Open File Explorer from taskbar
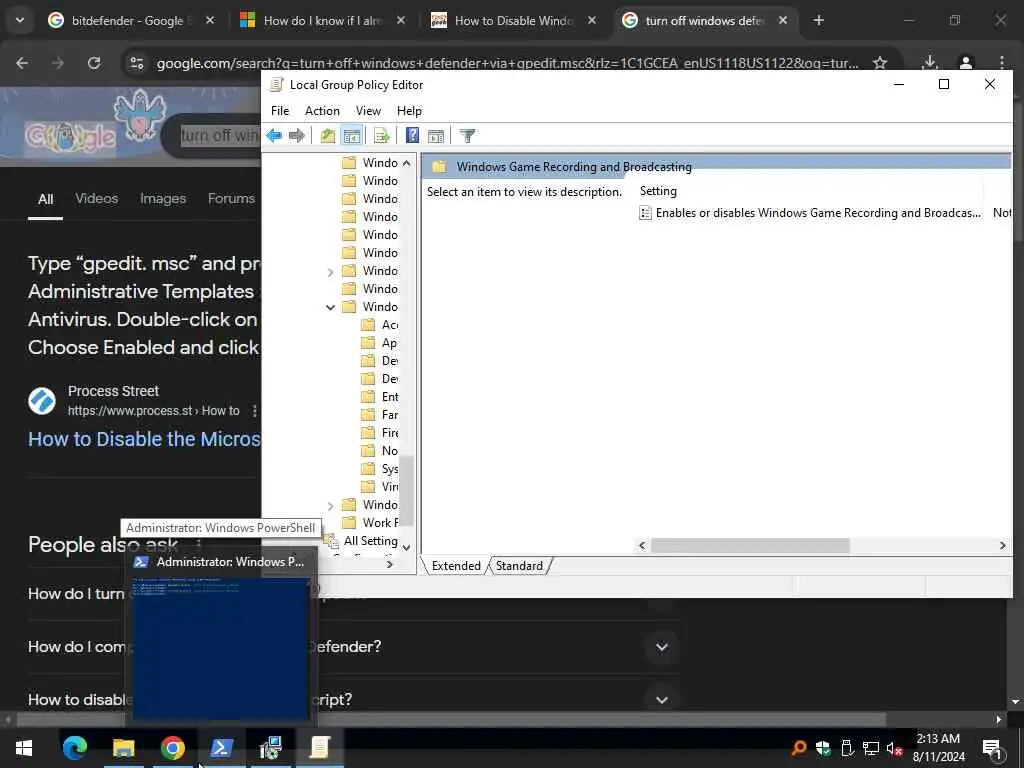 coord(123,748)
